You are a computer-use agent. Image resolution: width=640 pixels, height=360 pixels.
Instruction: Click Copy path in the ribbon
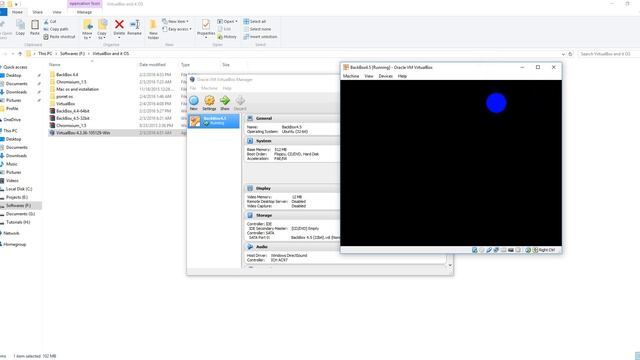[56, 29]
